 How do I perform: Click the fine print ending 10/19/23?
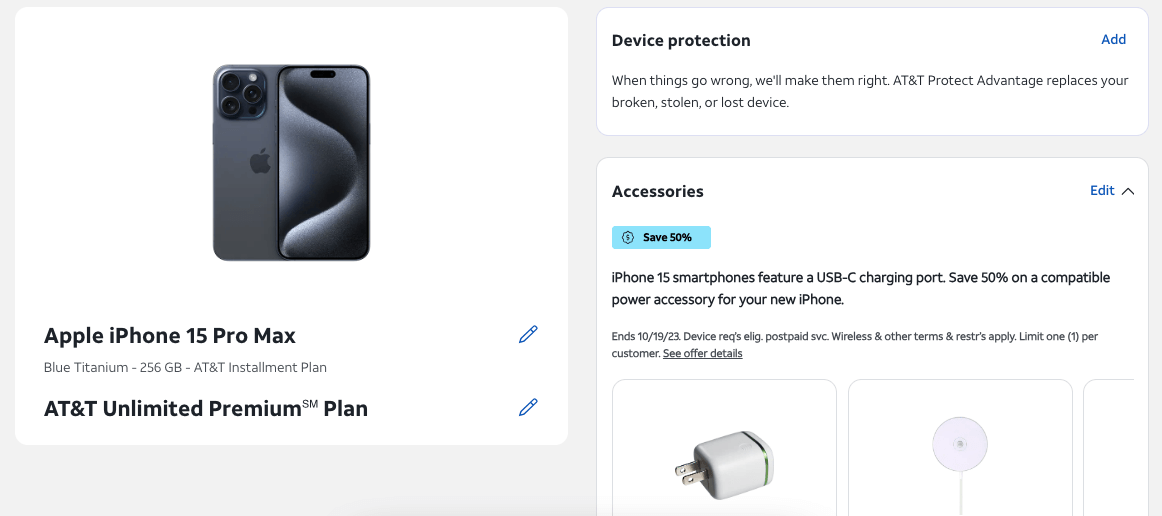(854, 337)
